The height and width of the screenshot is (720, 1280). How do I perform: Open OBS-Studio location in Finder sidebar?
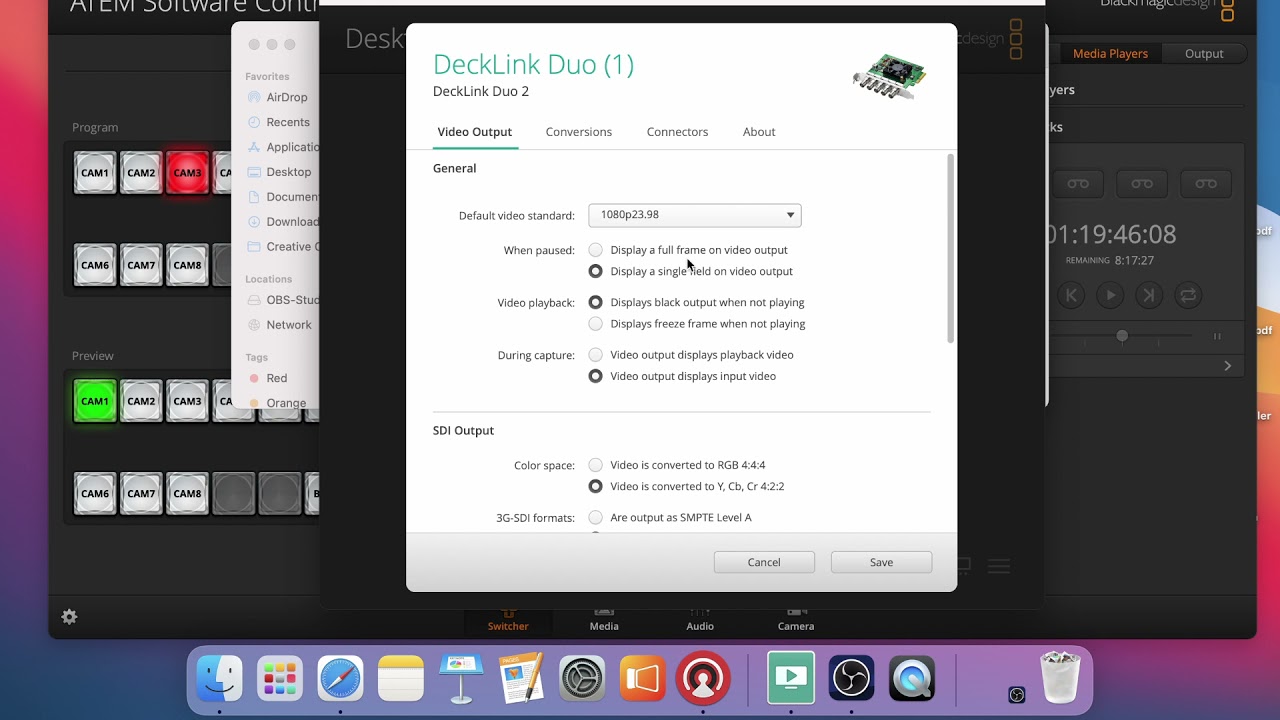tap(284, 300)
